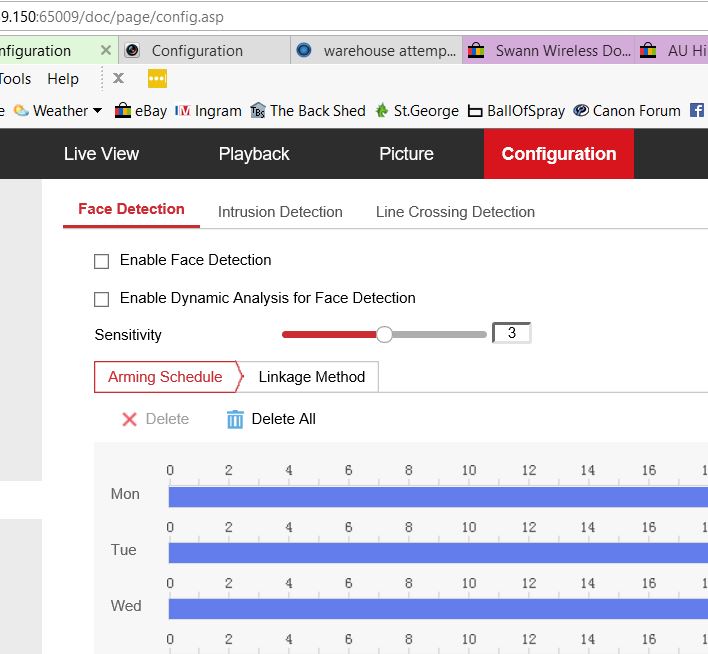This screenshot has height=654, width=708.
Task: Open the Linkage Method tab
Action: 311,377
